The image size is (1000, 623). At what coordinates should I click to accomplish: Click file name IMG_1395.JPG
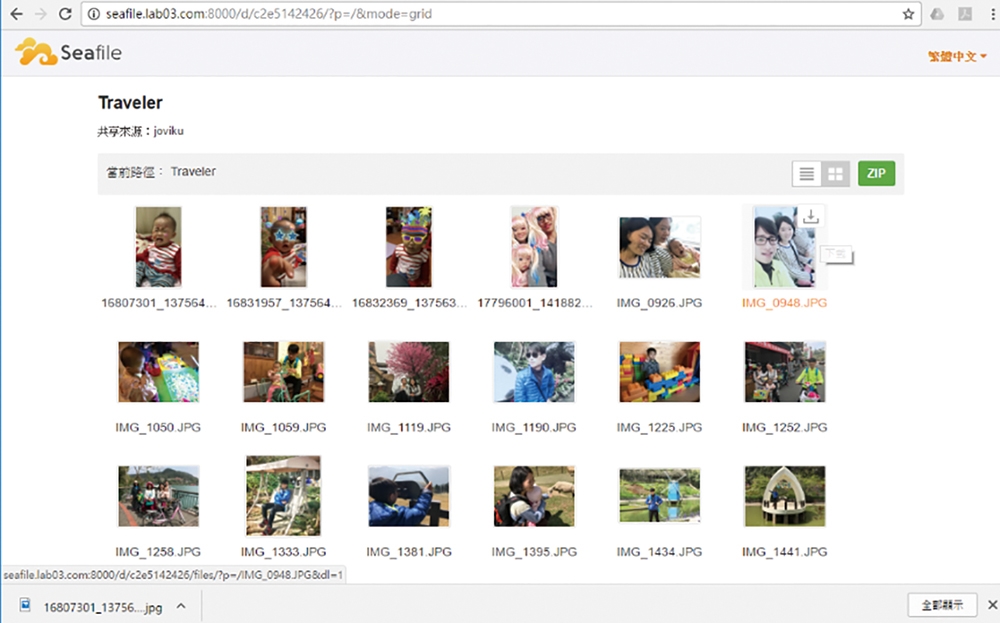tap(534, 552)
